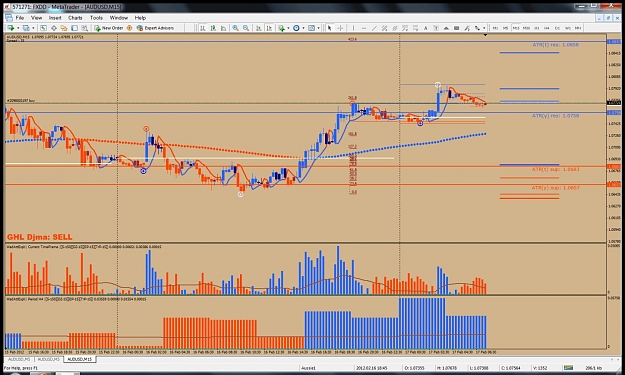This screenshot has height=375, width=625.
Task: Click the chart shift triangle marker
Action: coord(485,35)
